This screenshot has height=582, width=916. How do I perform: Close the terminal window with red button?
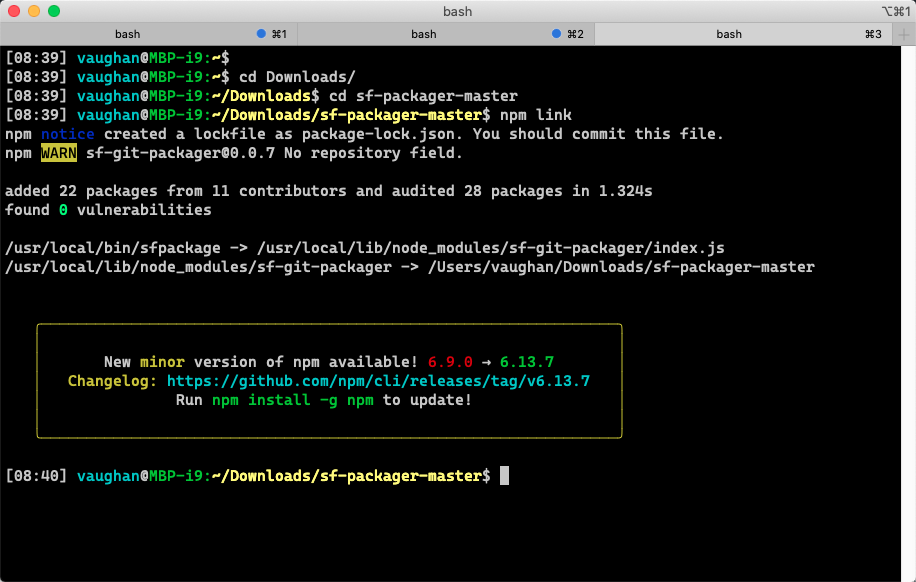14,11
